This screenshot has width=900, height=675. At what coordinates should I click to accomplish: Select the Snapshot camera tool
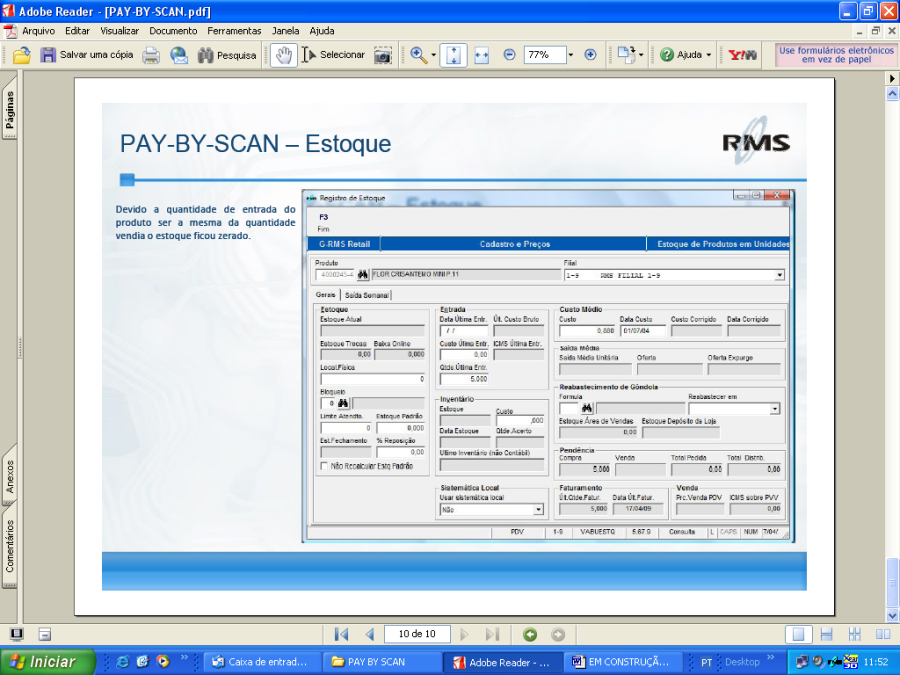(x=383, y=55)
